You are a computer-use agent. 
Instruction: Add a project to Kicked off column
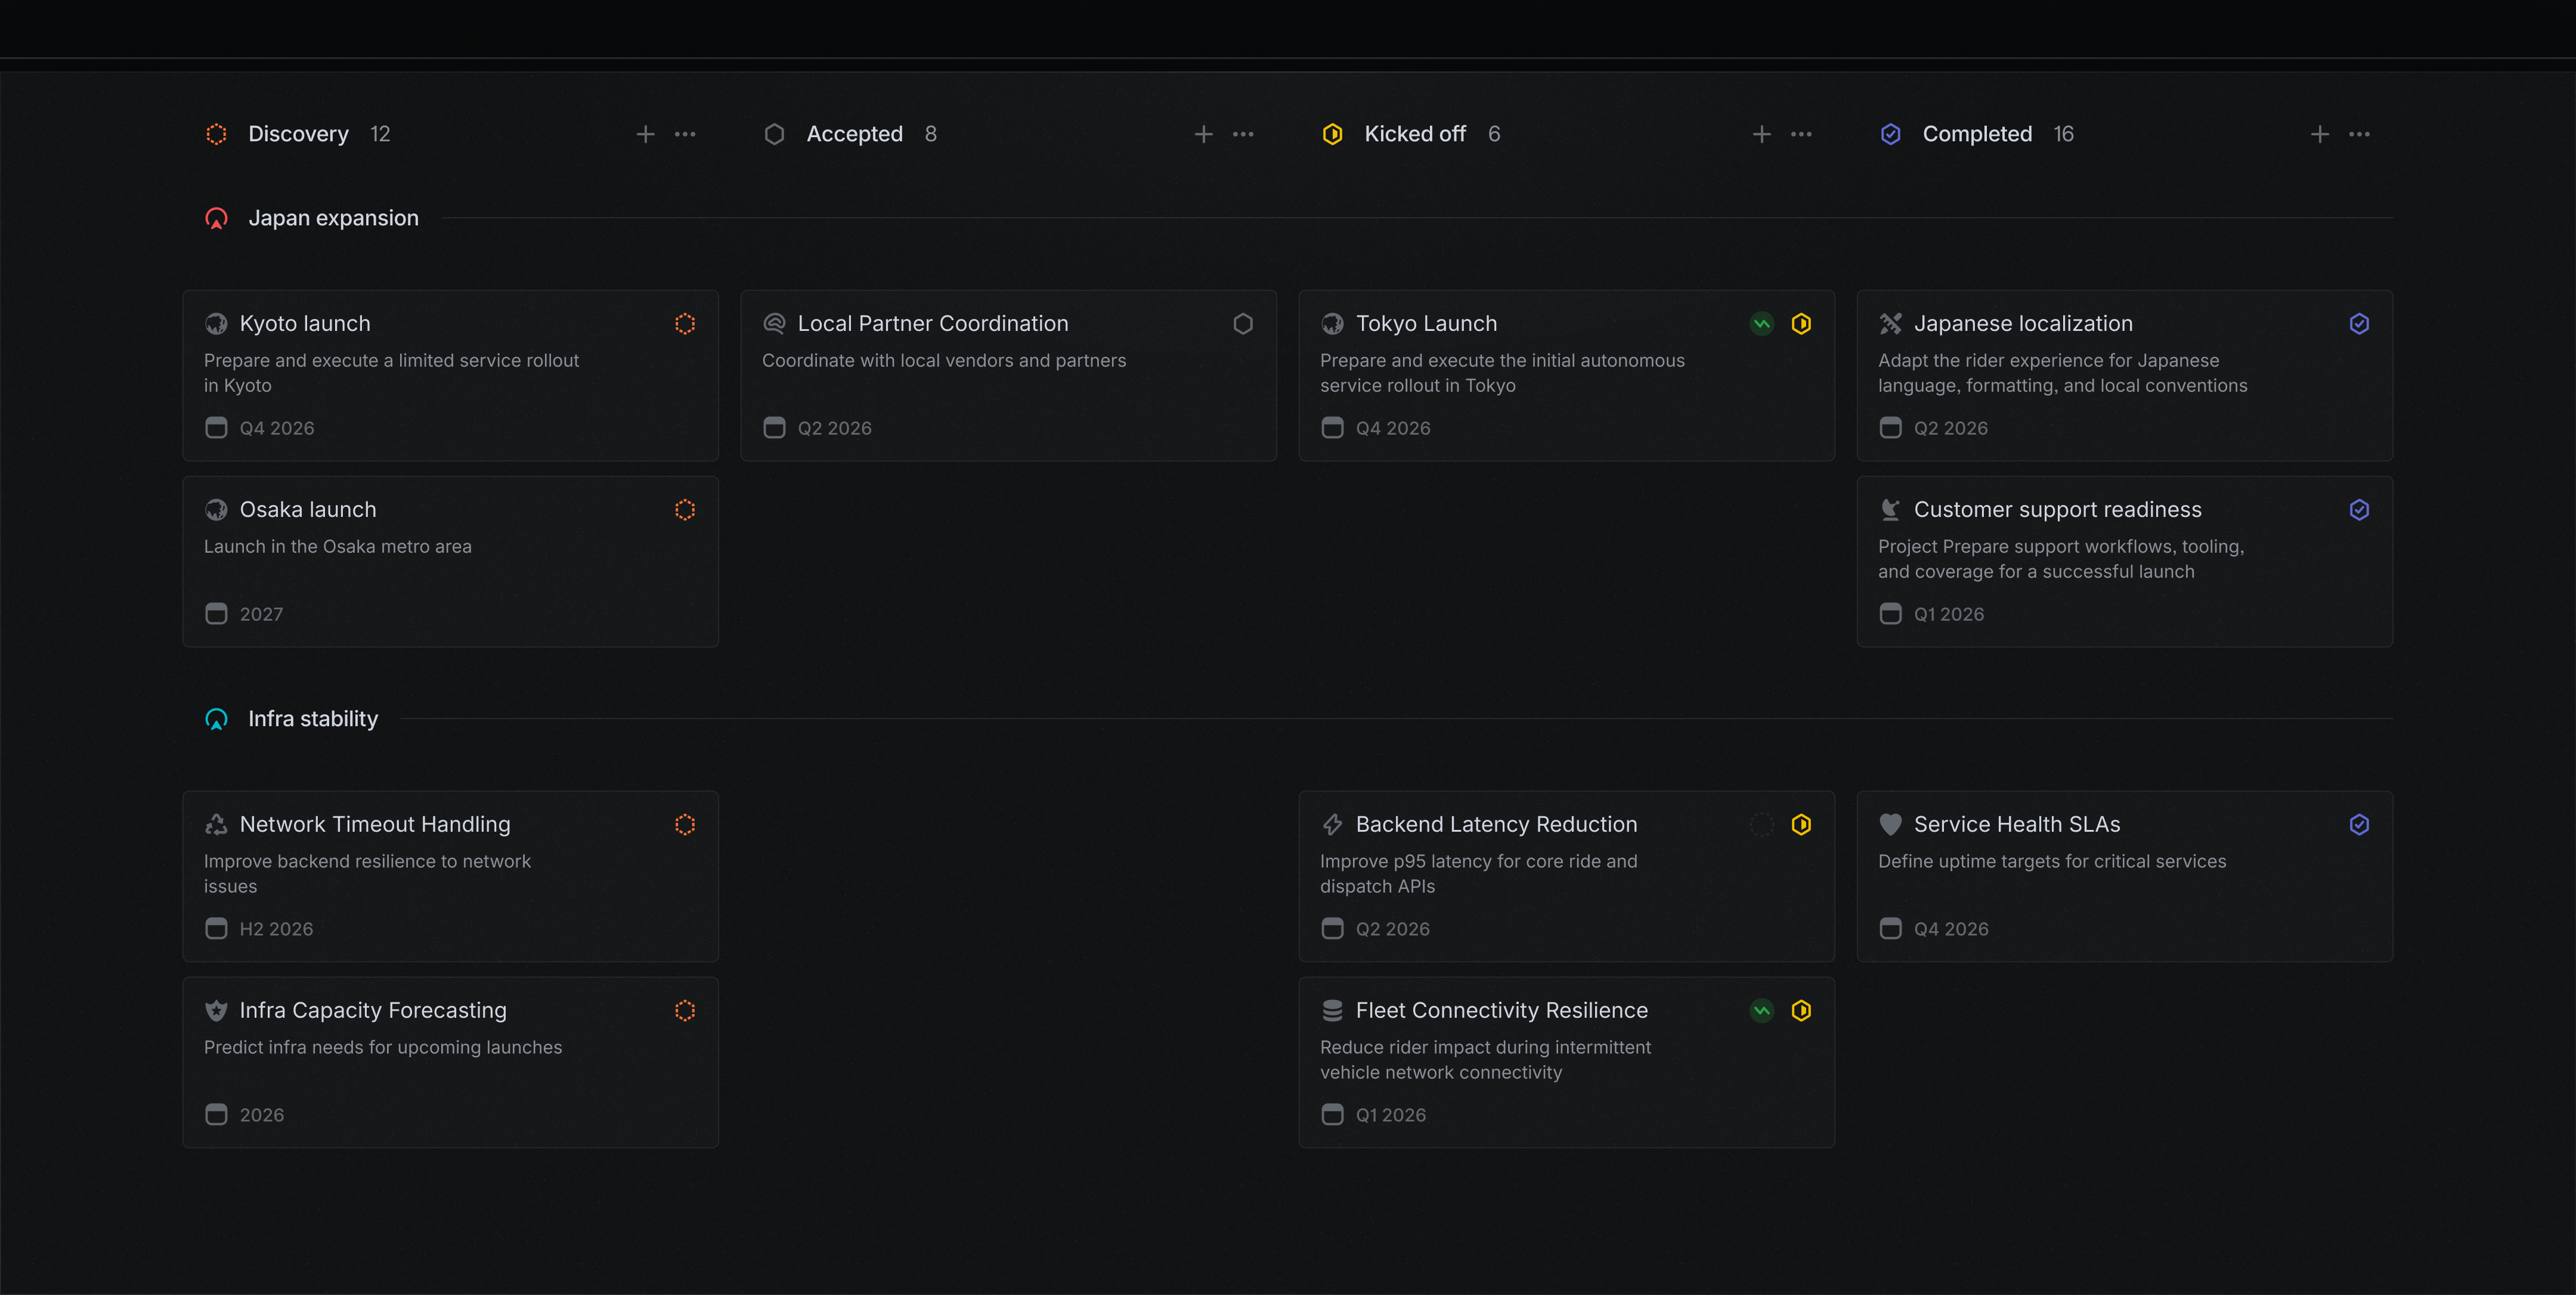click(x=1762, y=134)
